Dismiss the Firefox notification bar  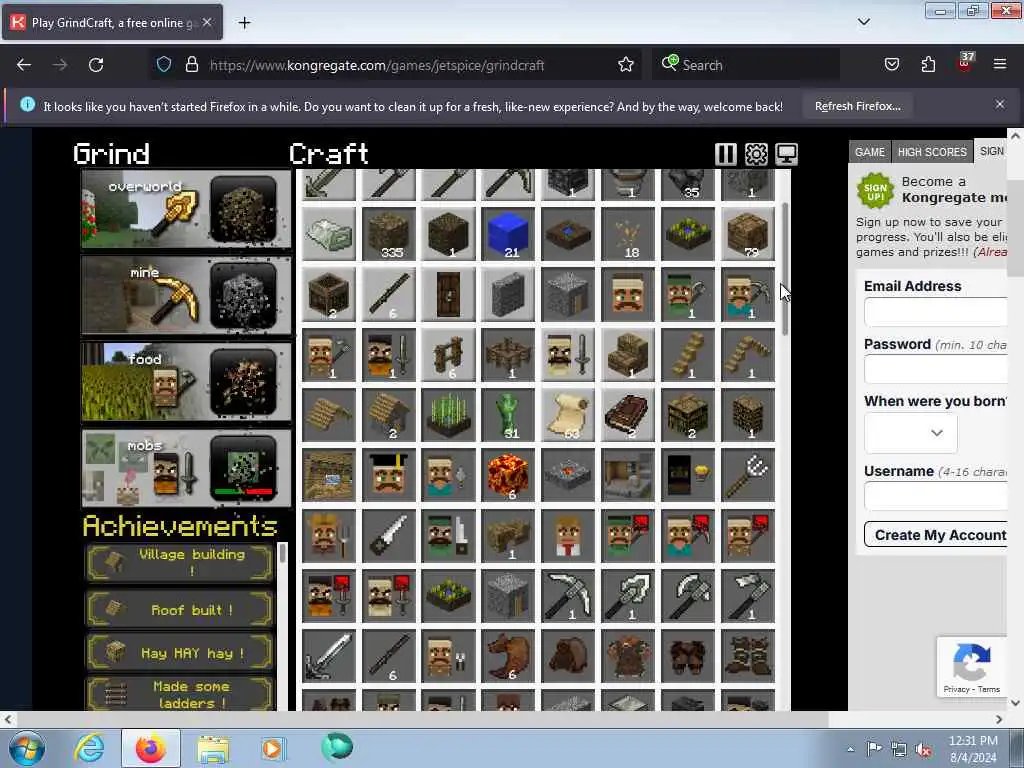[x=999, y=104]
